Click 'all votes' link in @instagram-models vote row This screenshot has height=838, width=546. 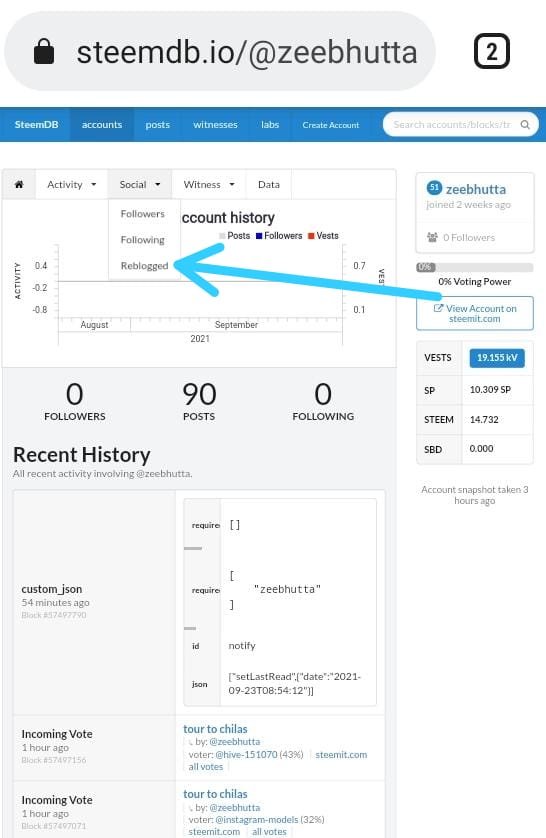[269, 832]
